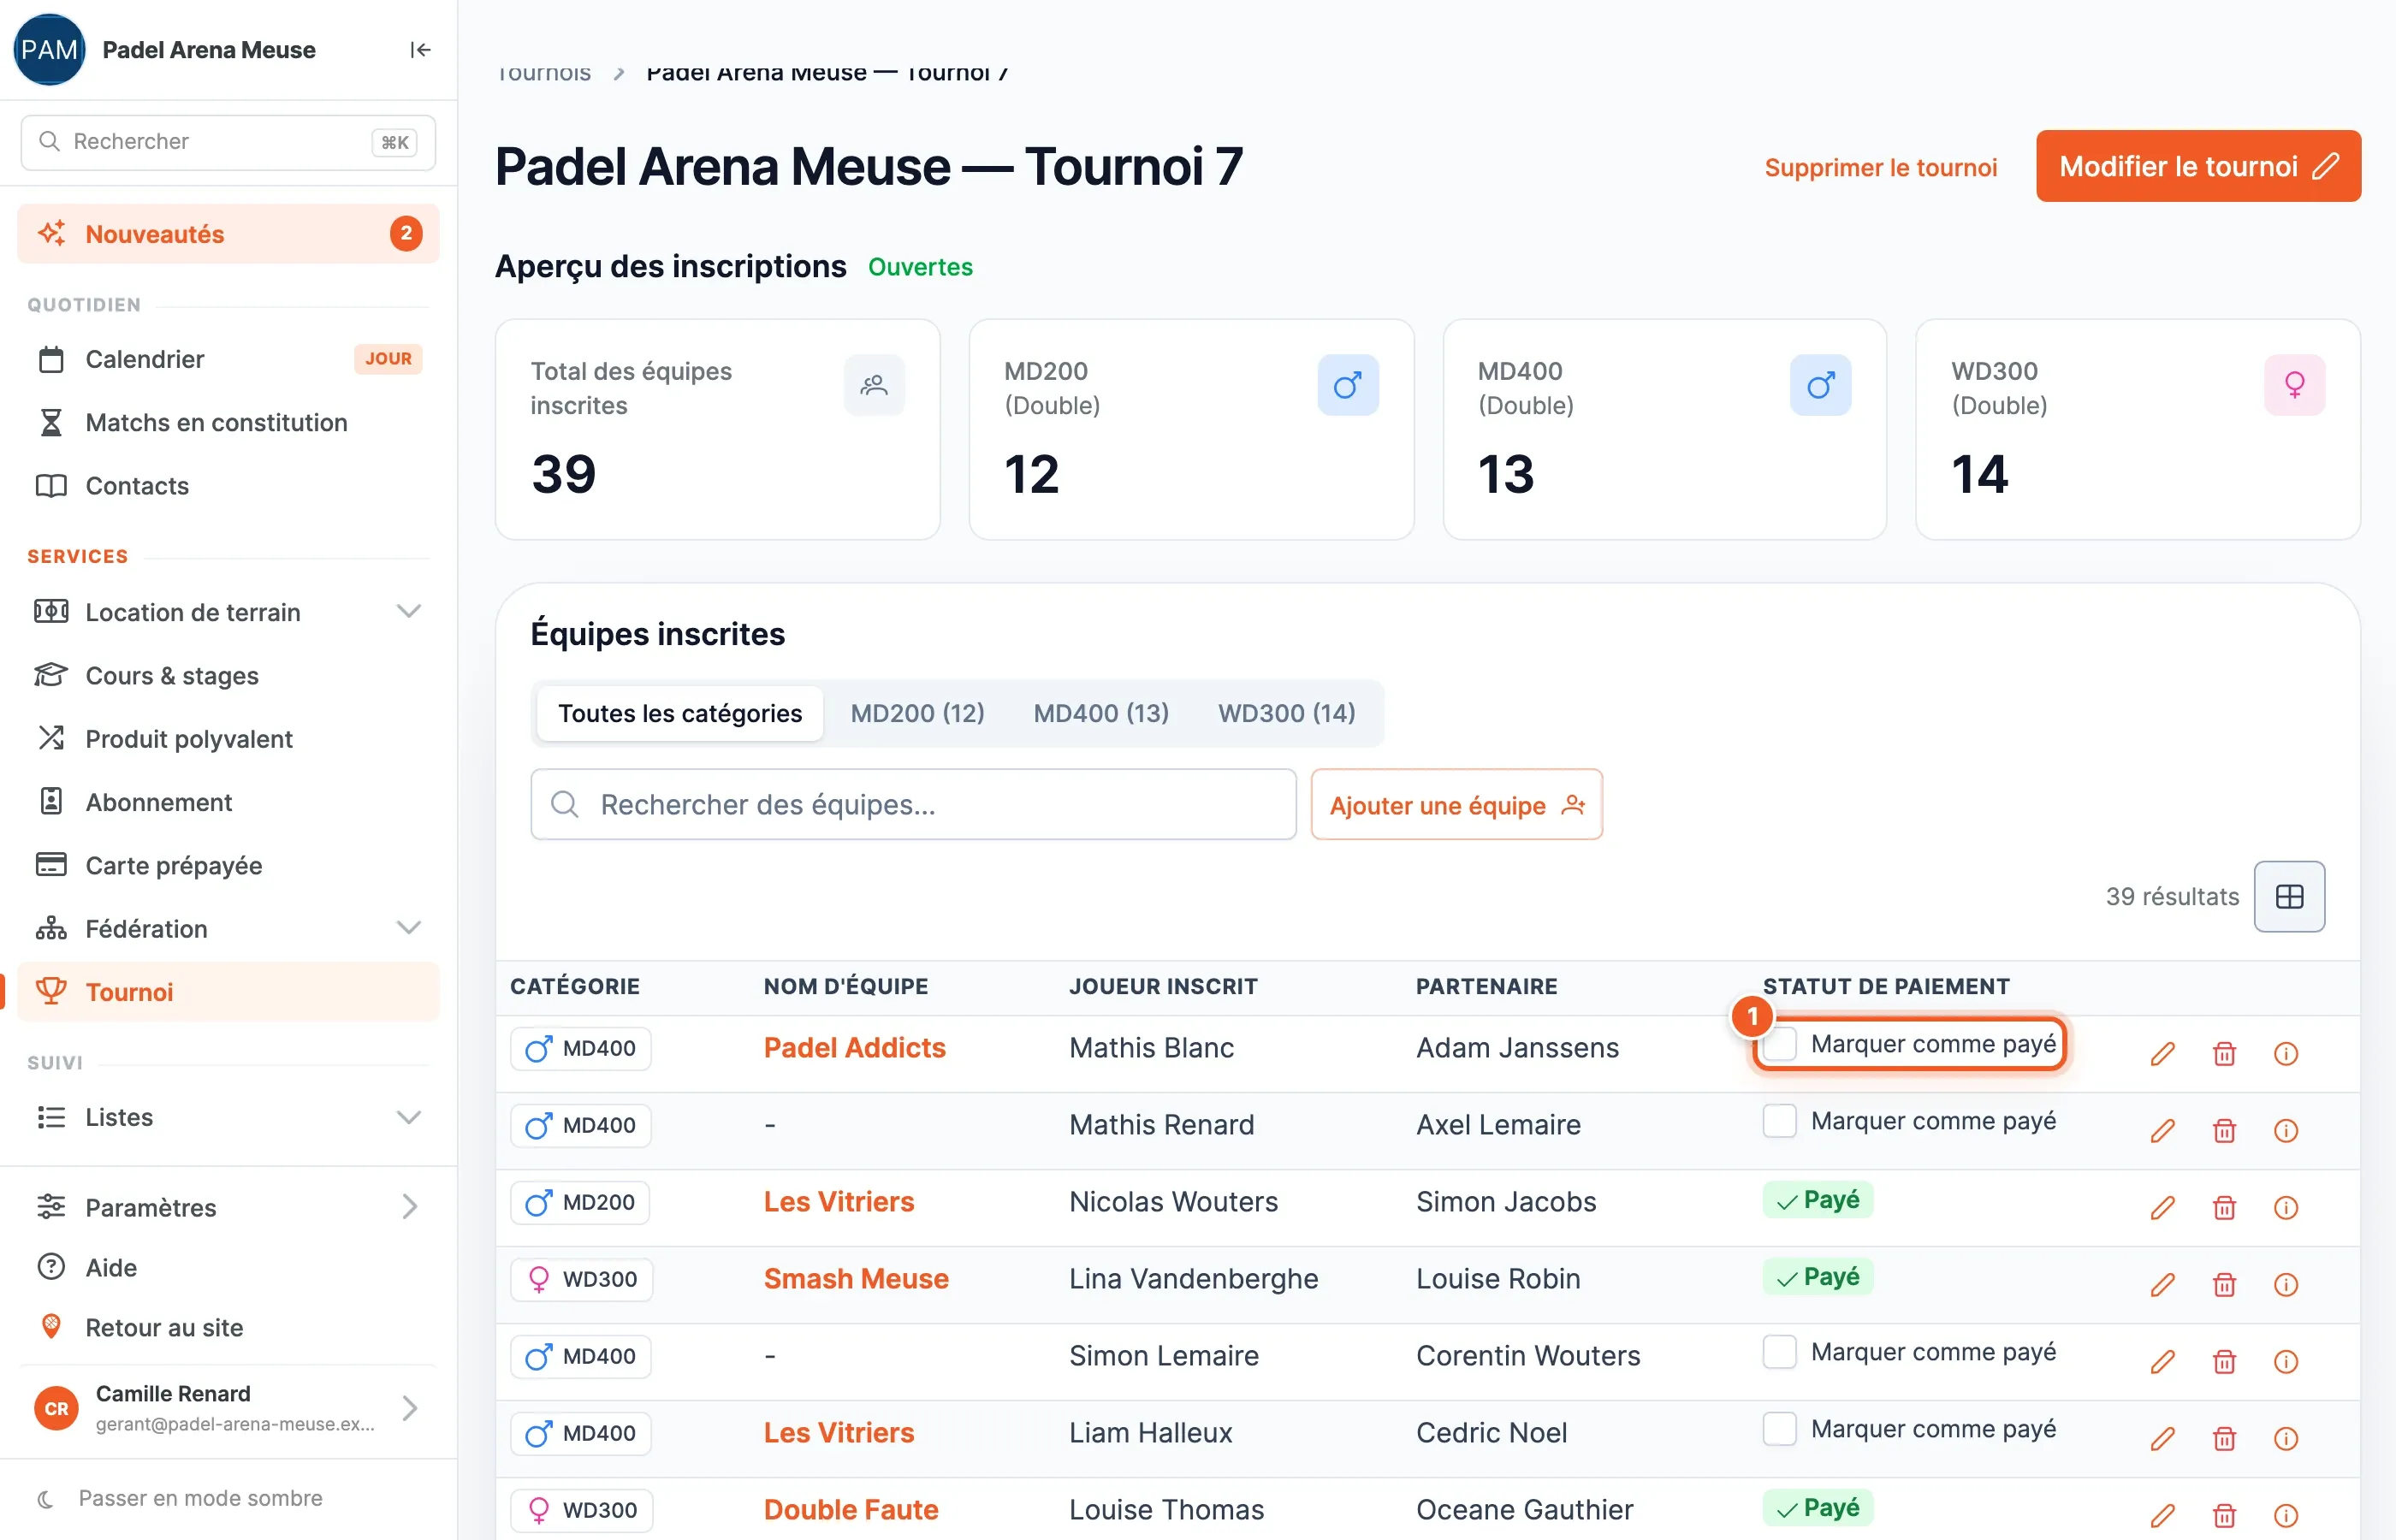Viewport: 2396px width, 1540px height.
Task: Focus the Rechercher des équipes search field
Action: coord(913,805)
